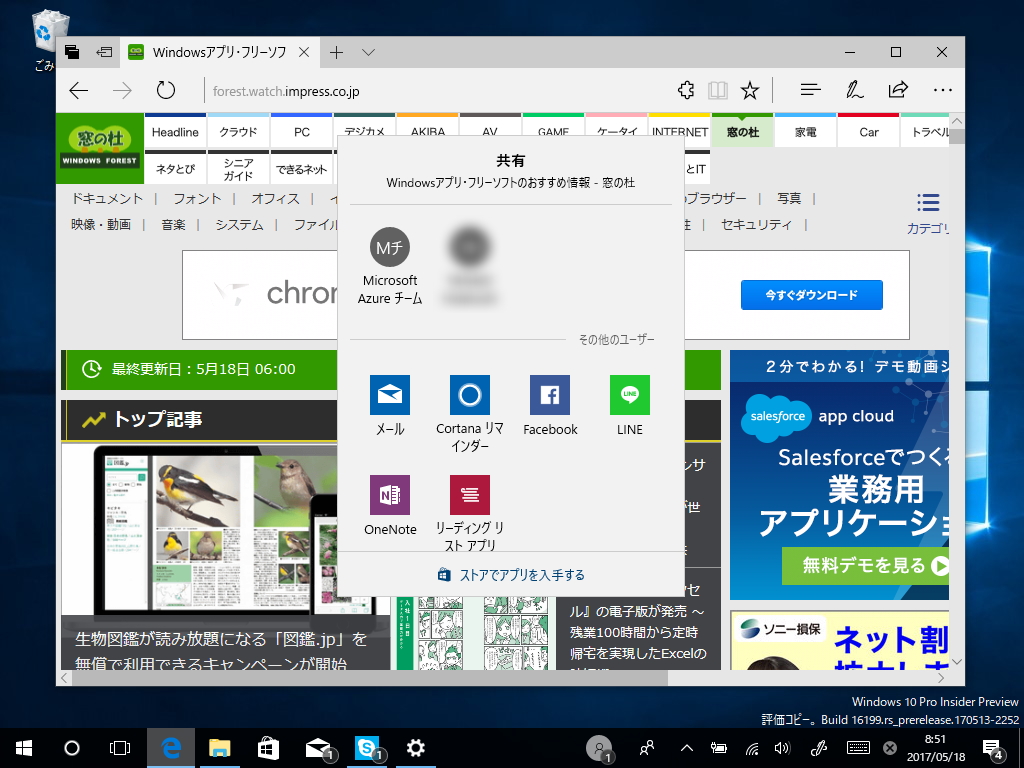
Task: Expand hidden icons in the system tray
Action: click(684, 747)
